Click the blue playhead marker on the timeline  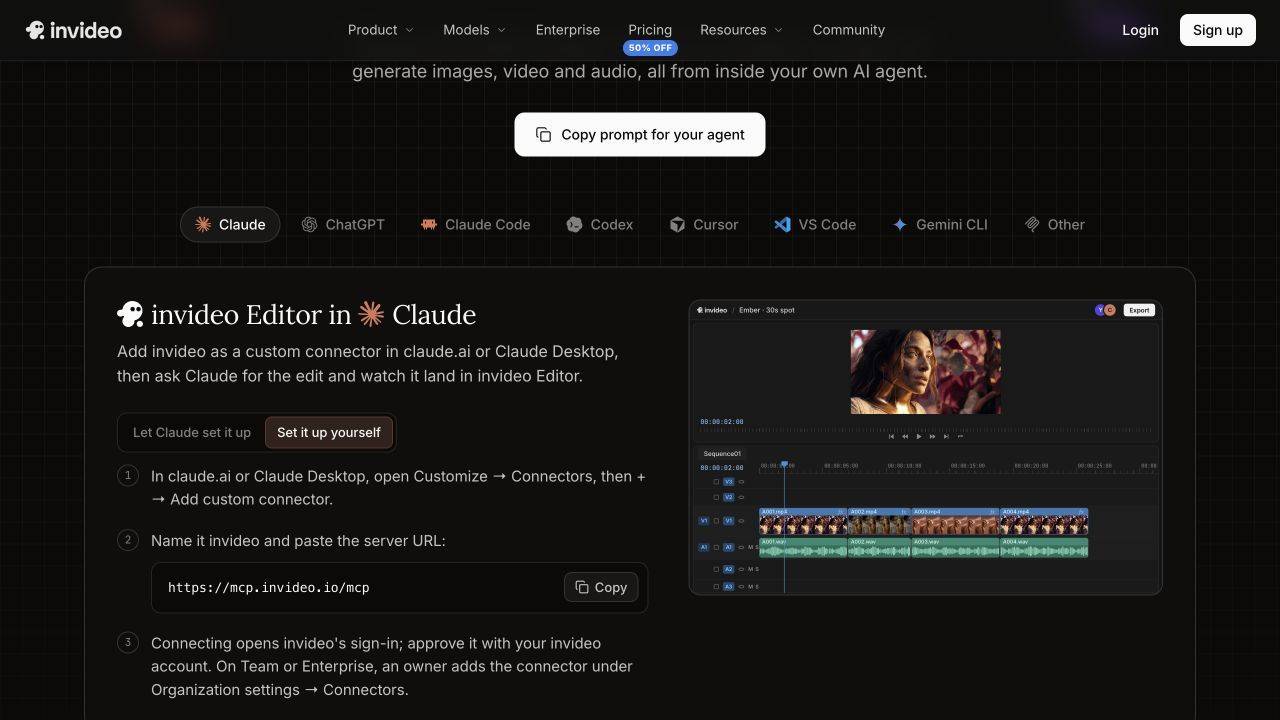[x=784, y=465]
